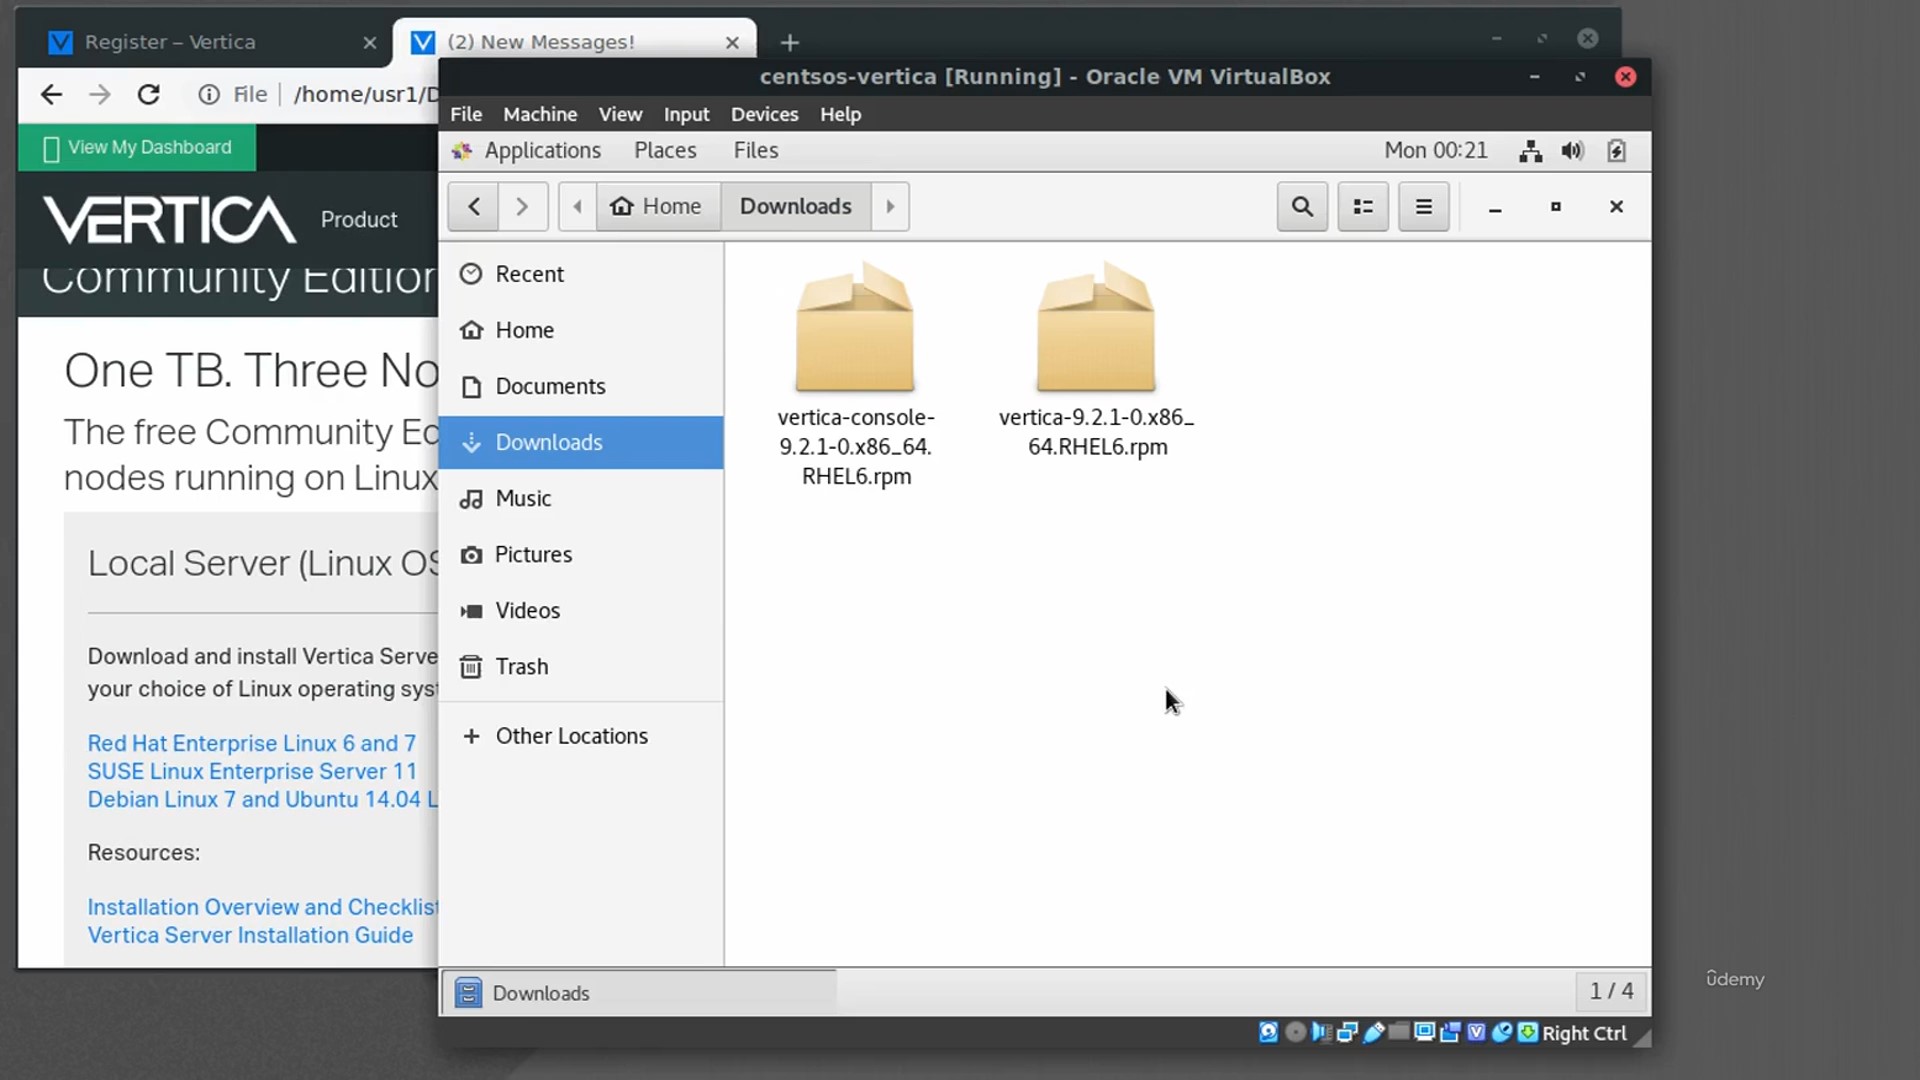Click the vertica-9.2.1-0.x86_64.RHEL6.rpm file name

point(1097,432)
